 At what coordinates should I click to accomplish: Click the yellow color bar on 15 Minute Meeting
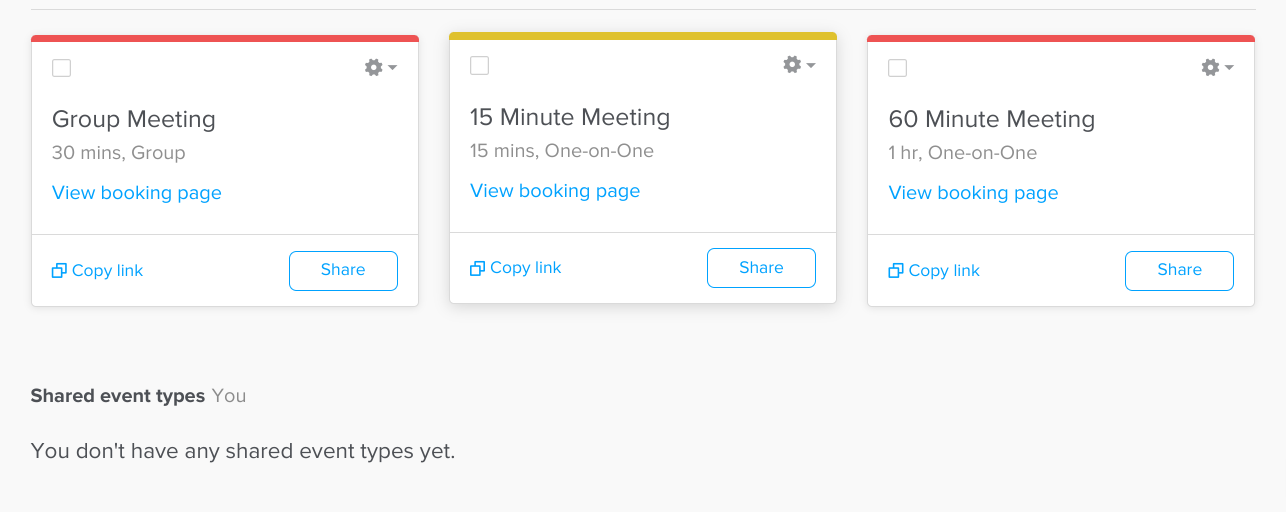point(642,36)
